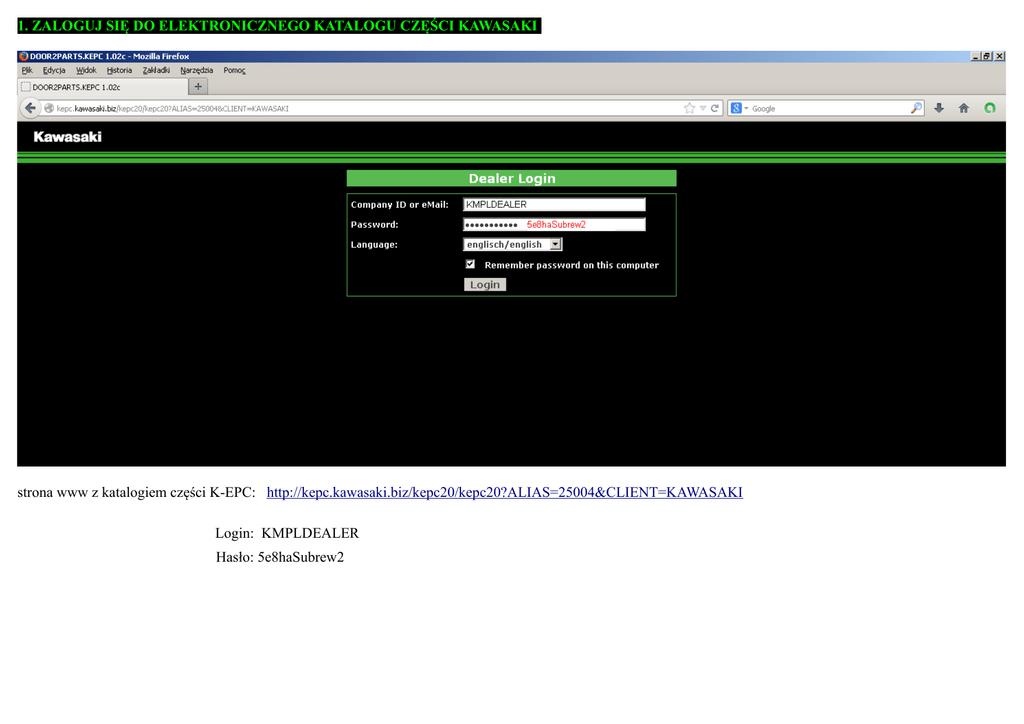Open the Narzędzia menu
The image size is (1024, 724).
(196, 70)
